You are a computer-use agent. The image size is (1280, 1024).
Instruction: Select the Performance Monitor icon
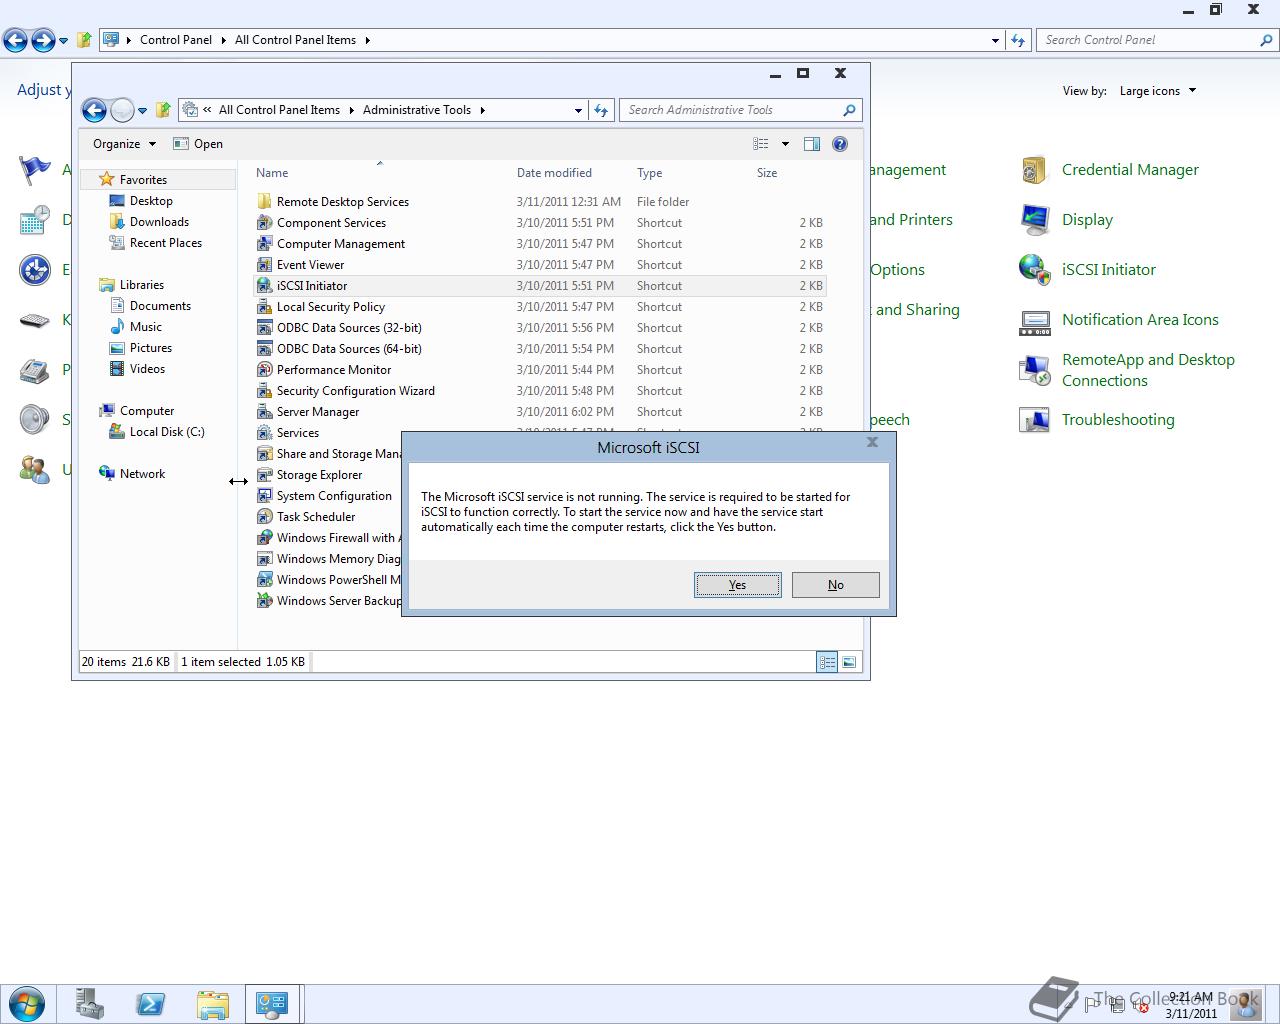click(264, 370)
